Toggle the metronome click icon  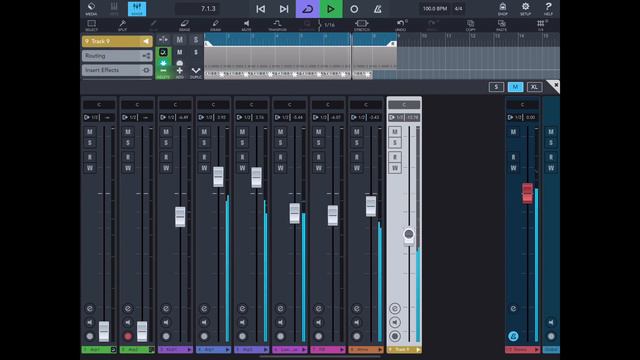[378, 9]
